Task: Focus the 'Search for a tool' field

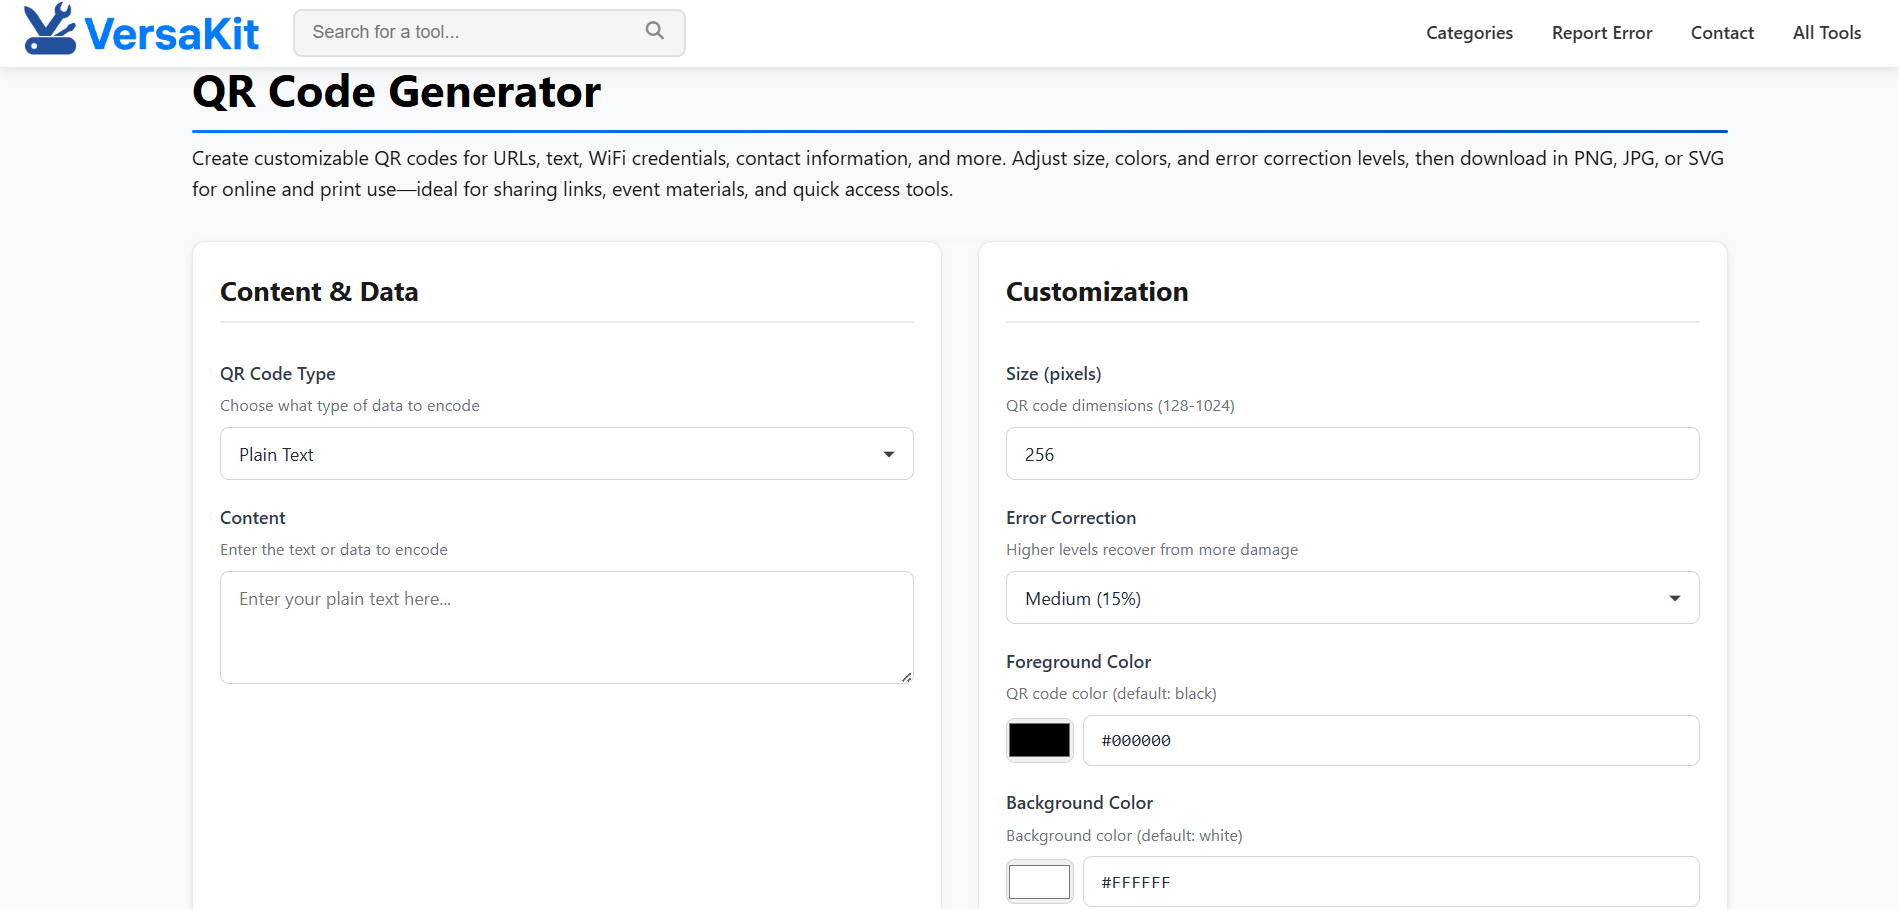Action: tap(489, 33)
